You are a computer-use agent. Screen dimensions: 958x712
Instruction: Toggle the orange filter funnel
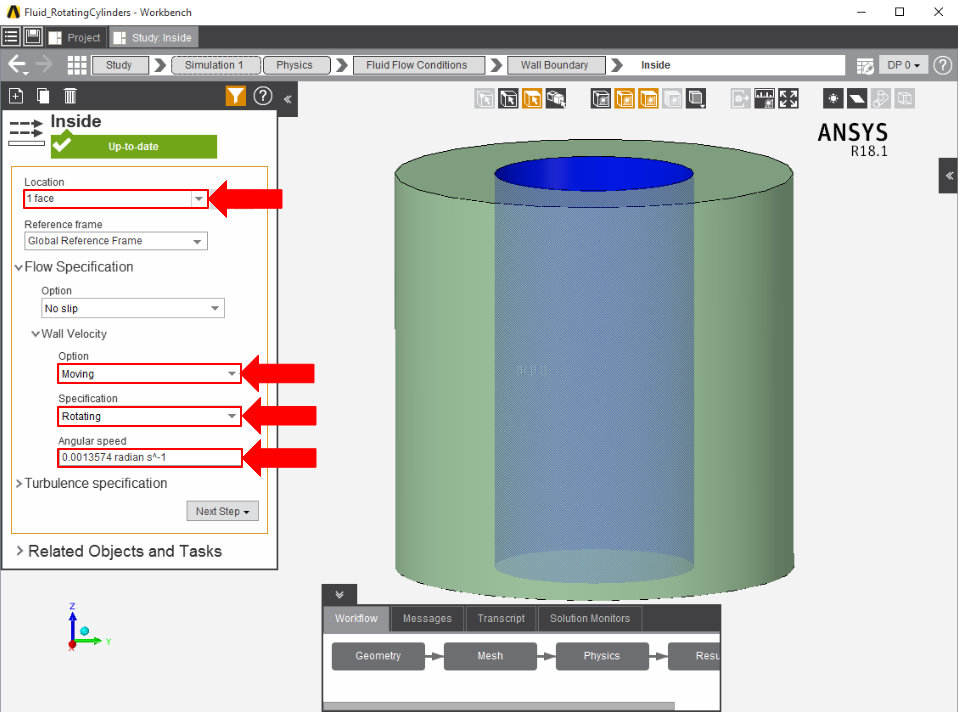(235, 96)
